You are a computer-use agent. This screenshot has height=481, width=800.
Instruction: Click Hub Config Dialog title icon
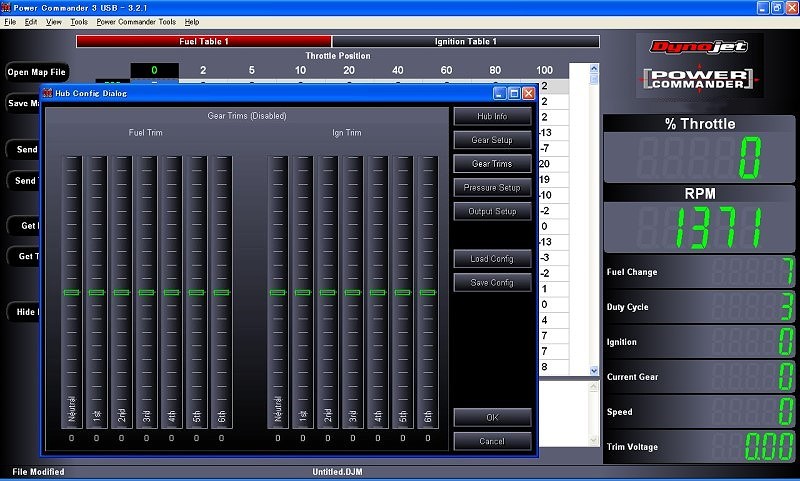tap(47, 93)
